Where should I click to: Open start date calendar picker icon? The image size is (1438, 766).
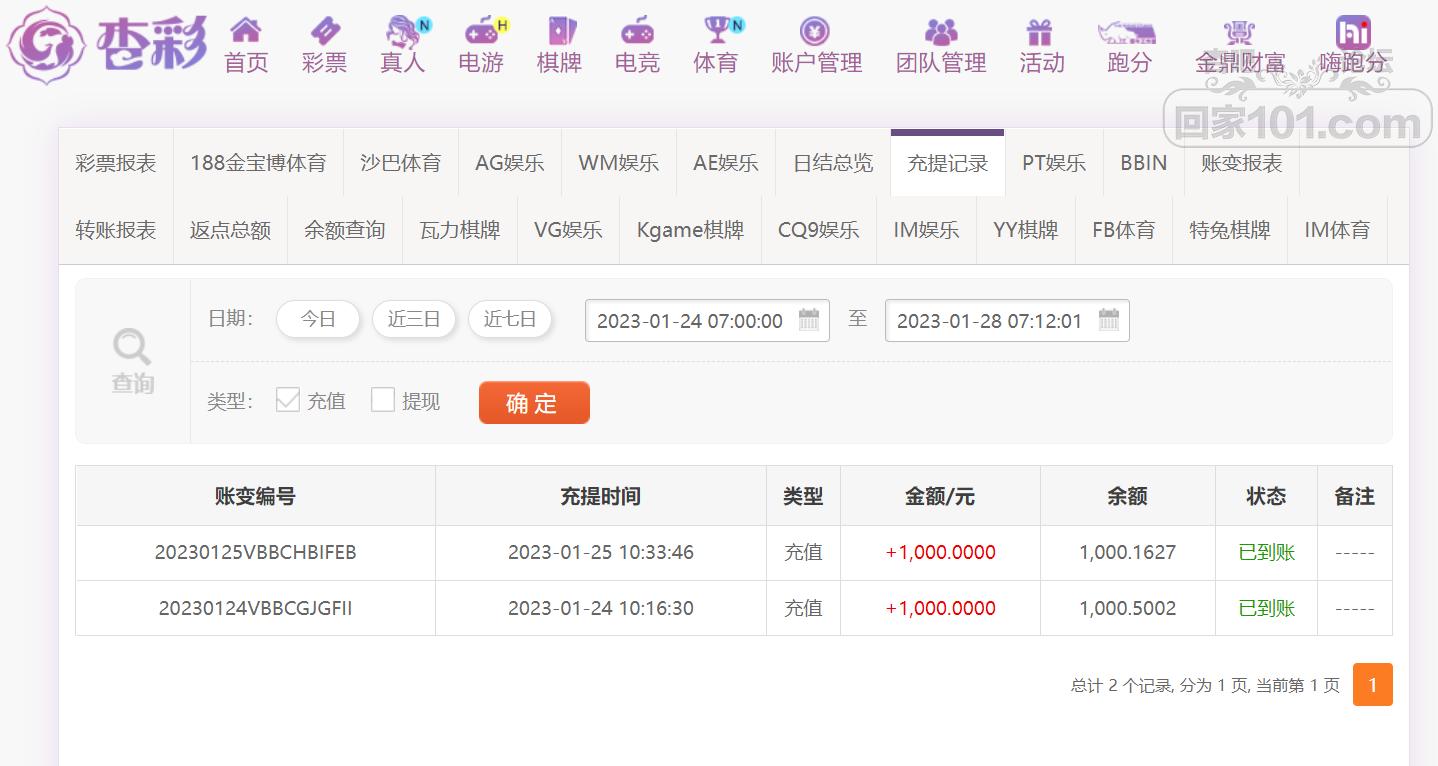[809, 320]
